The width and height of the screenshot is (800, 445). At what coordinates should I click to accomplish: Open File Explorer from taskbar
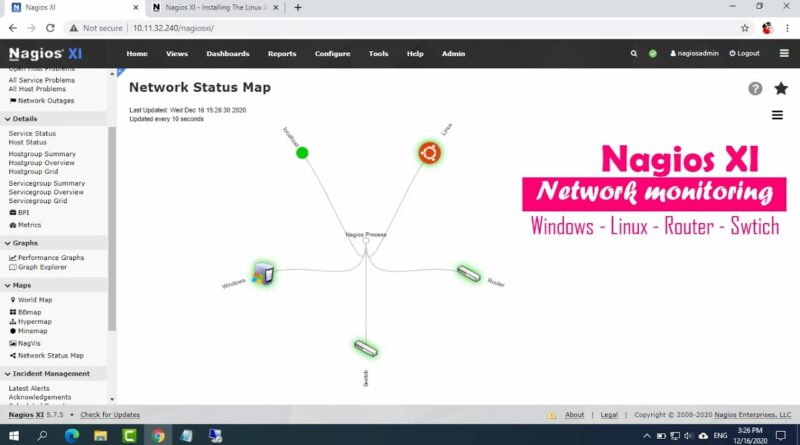click(x=101, y=435)
